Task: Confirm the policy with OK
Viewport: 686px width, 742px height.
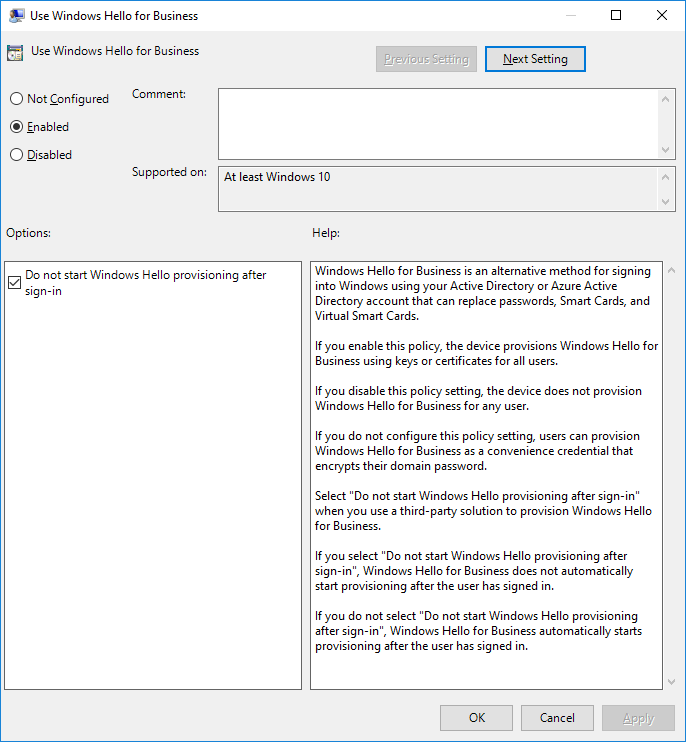Action: (x=477, y=718)
